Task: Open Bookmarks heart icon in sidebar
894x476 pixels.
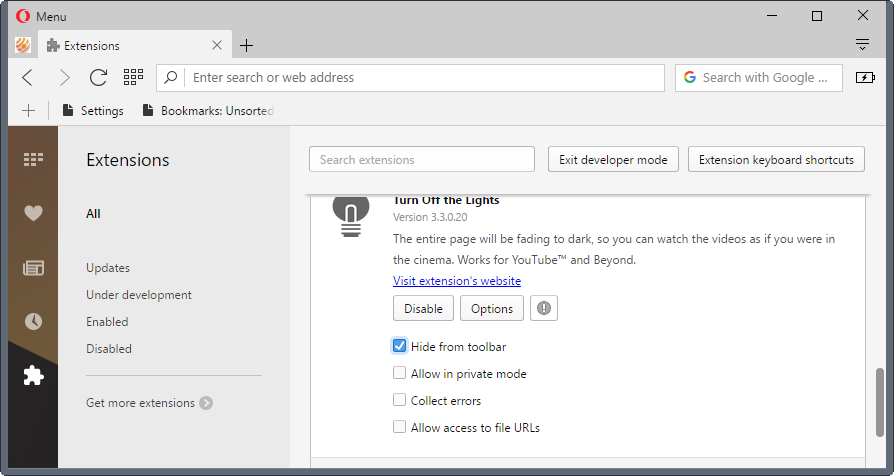Action: [x=33, y=213]
